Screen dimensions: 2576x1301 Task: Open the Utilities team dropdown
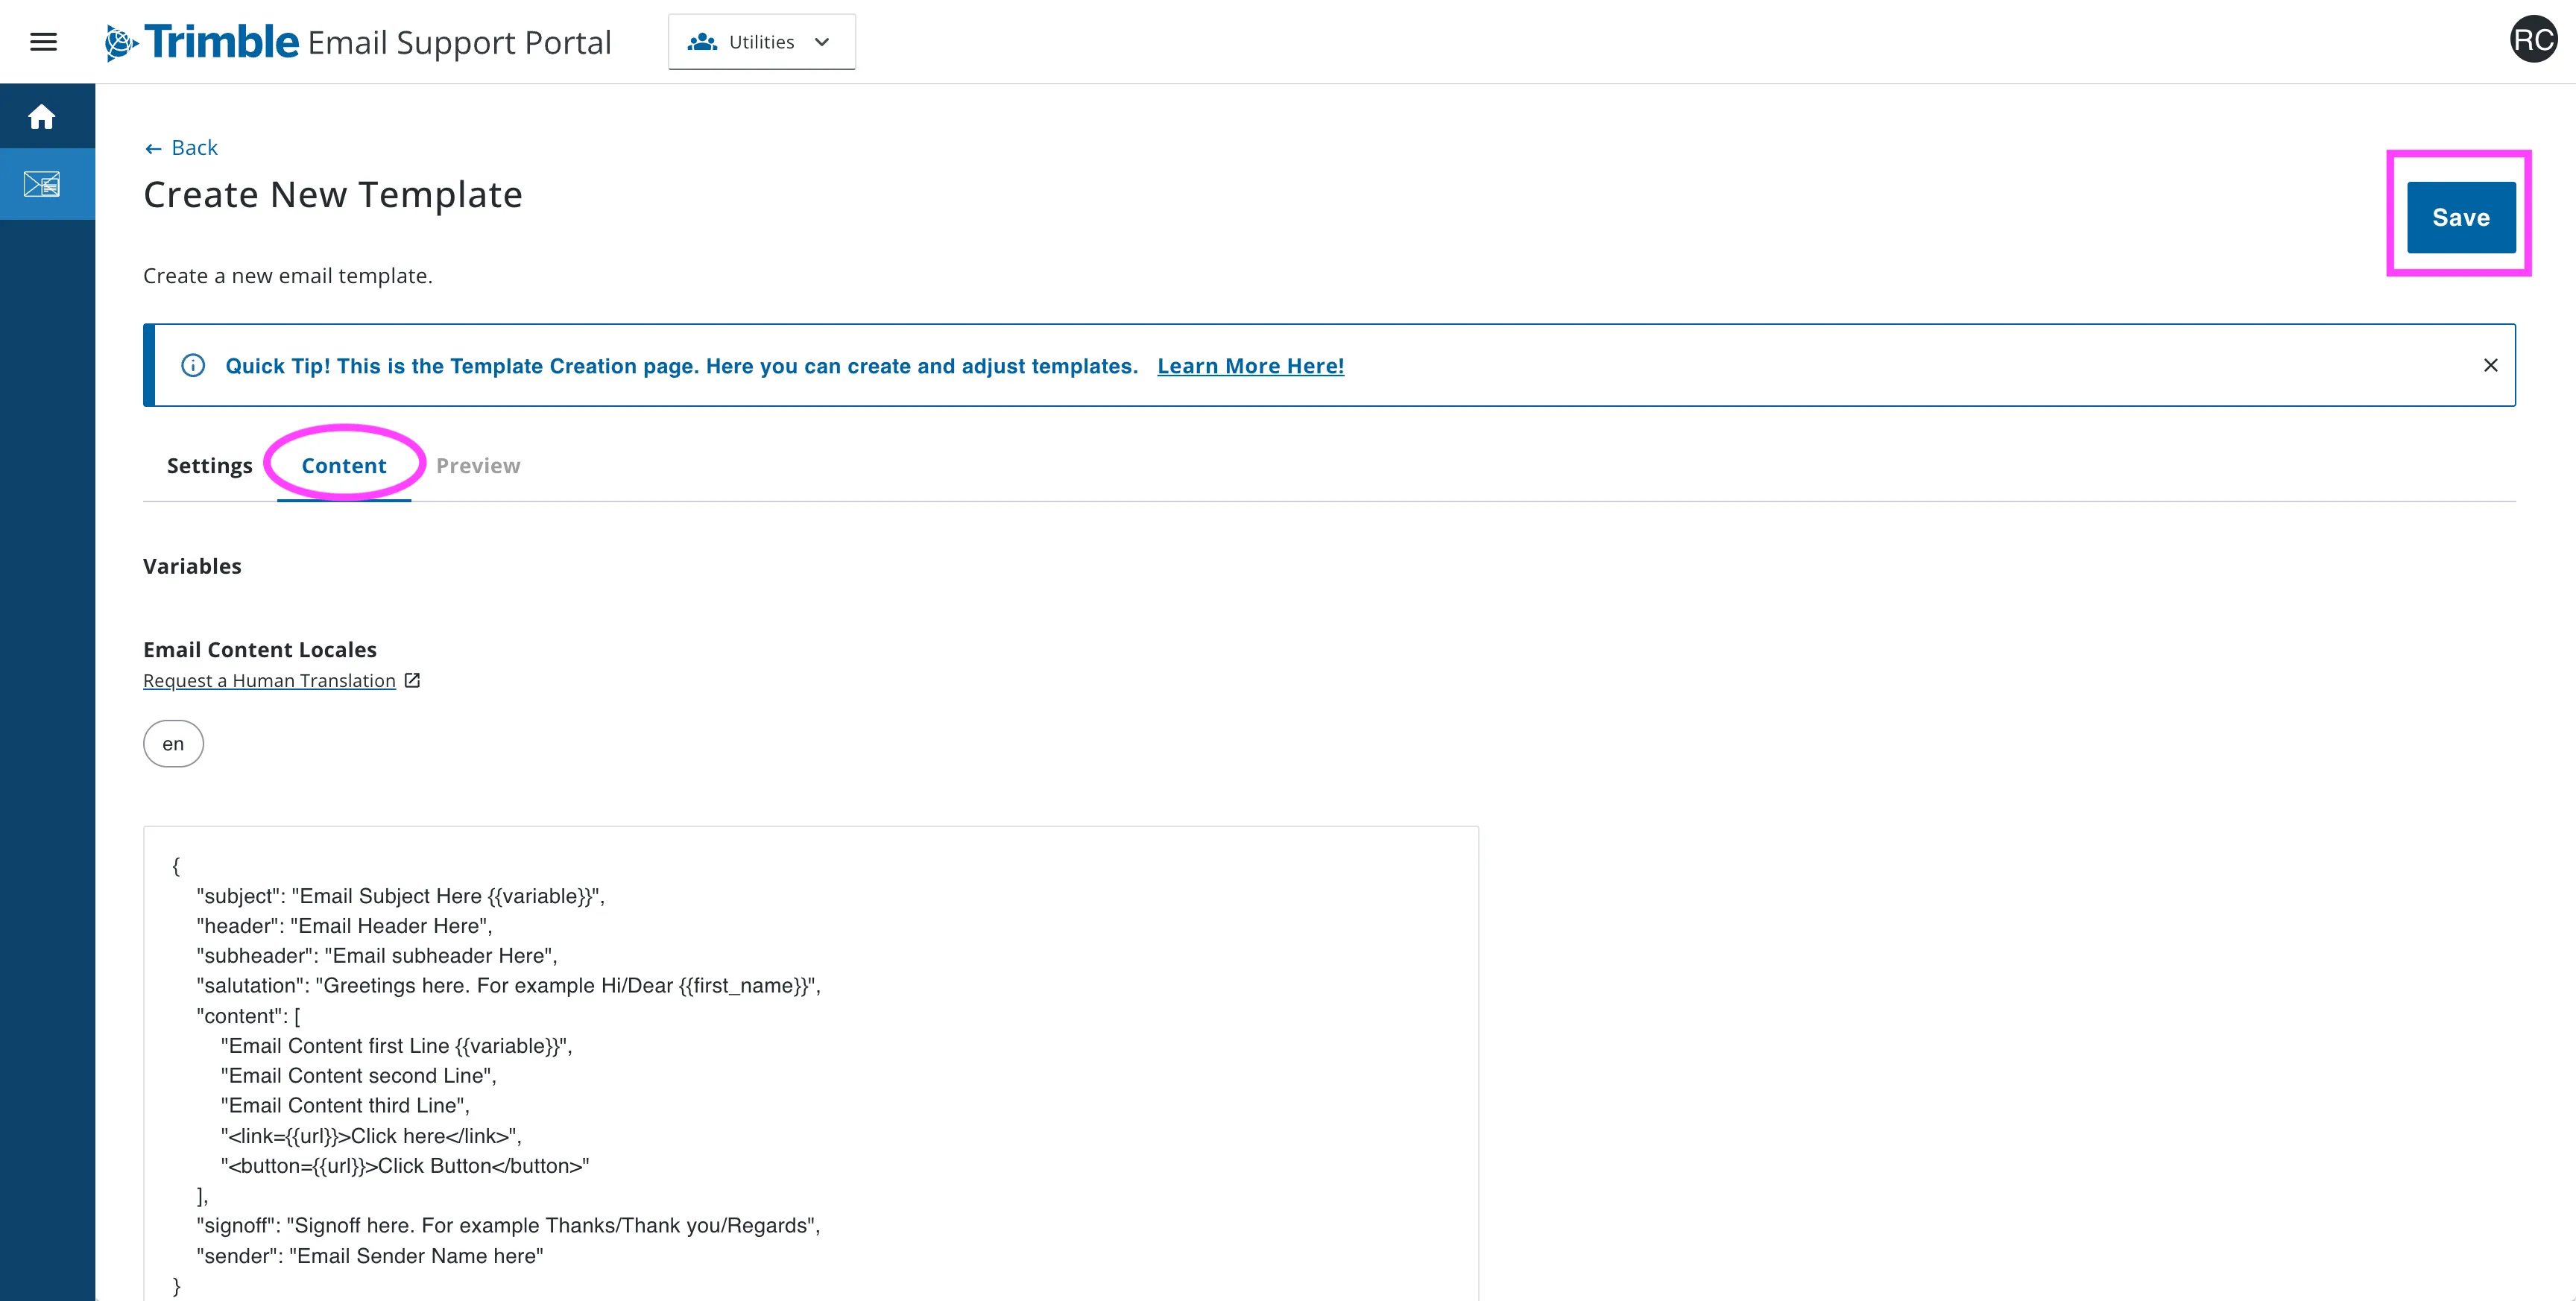click(x=761, y=42)
